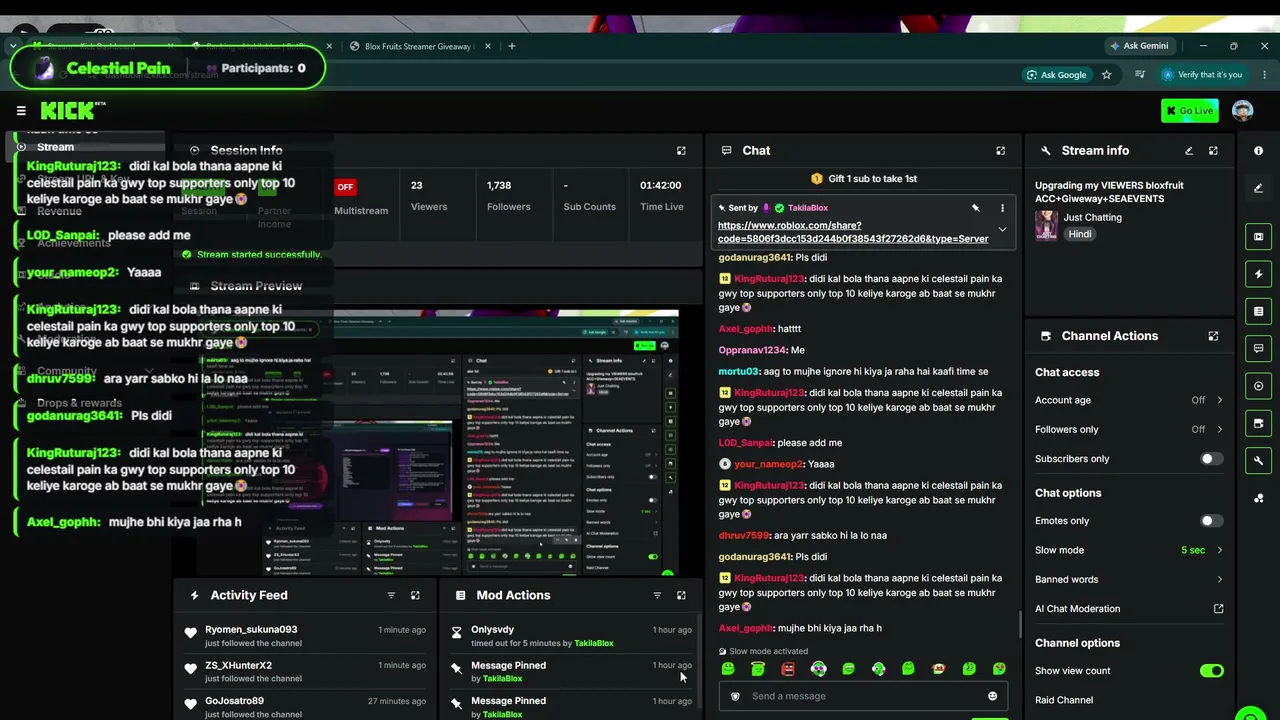
Task: Open the info icon in right sidebar
Action: click(x=1258, y=151)
